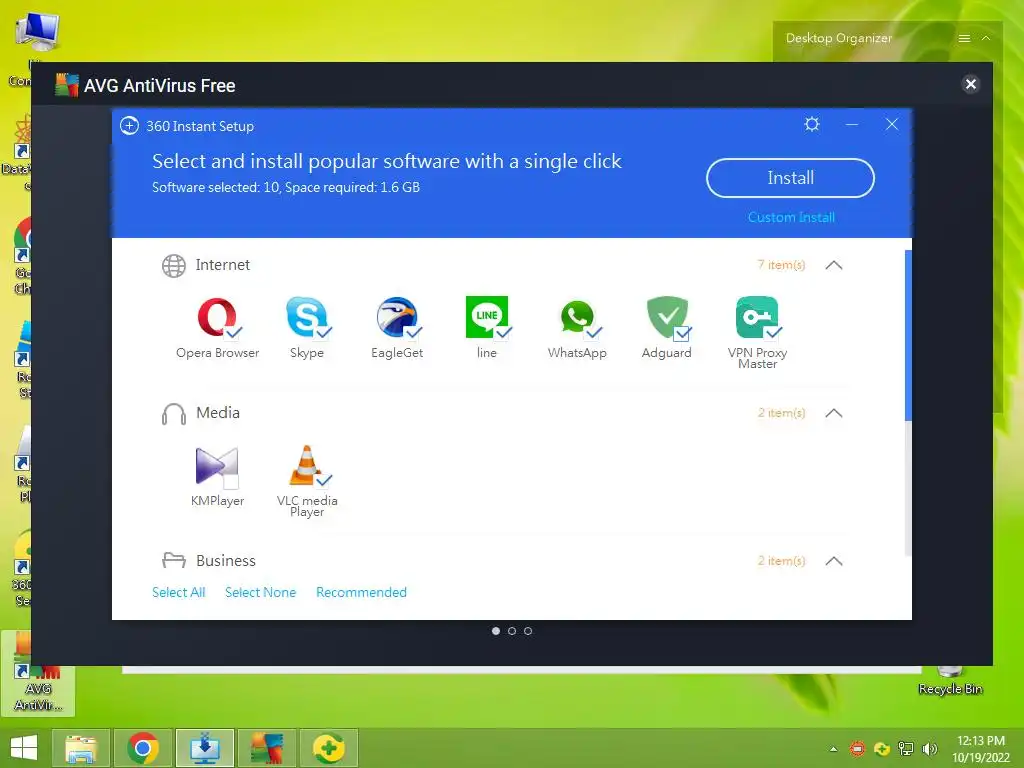Click the Opera Browser icon
Screen dimensions: 1024x768
pyautogui.click(x=217, y=317)
